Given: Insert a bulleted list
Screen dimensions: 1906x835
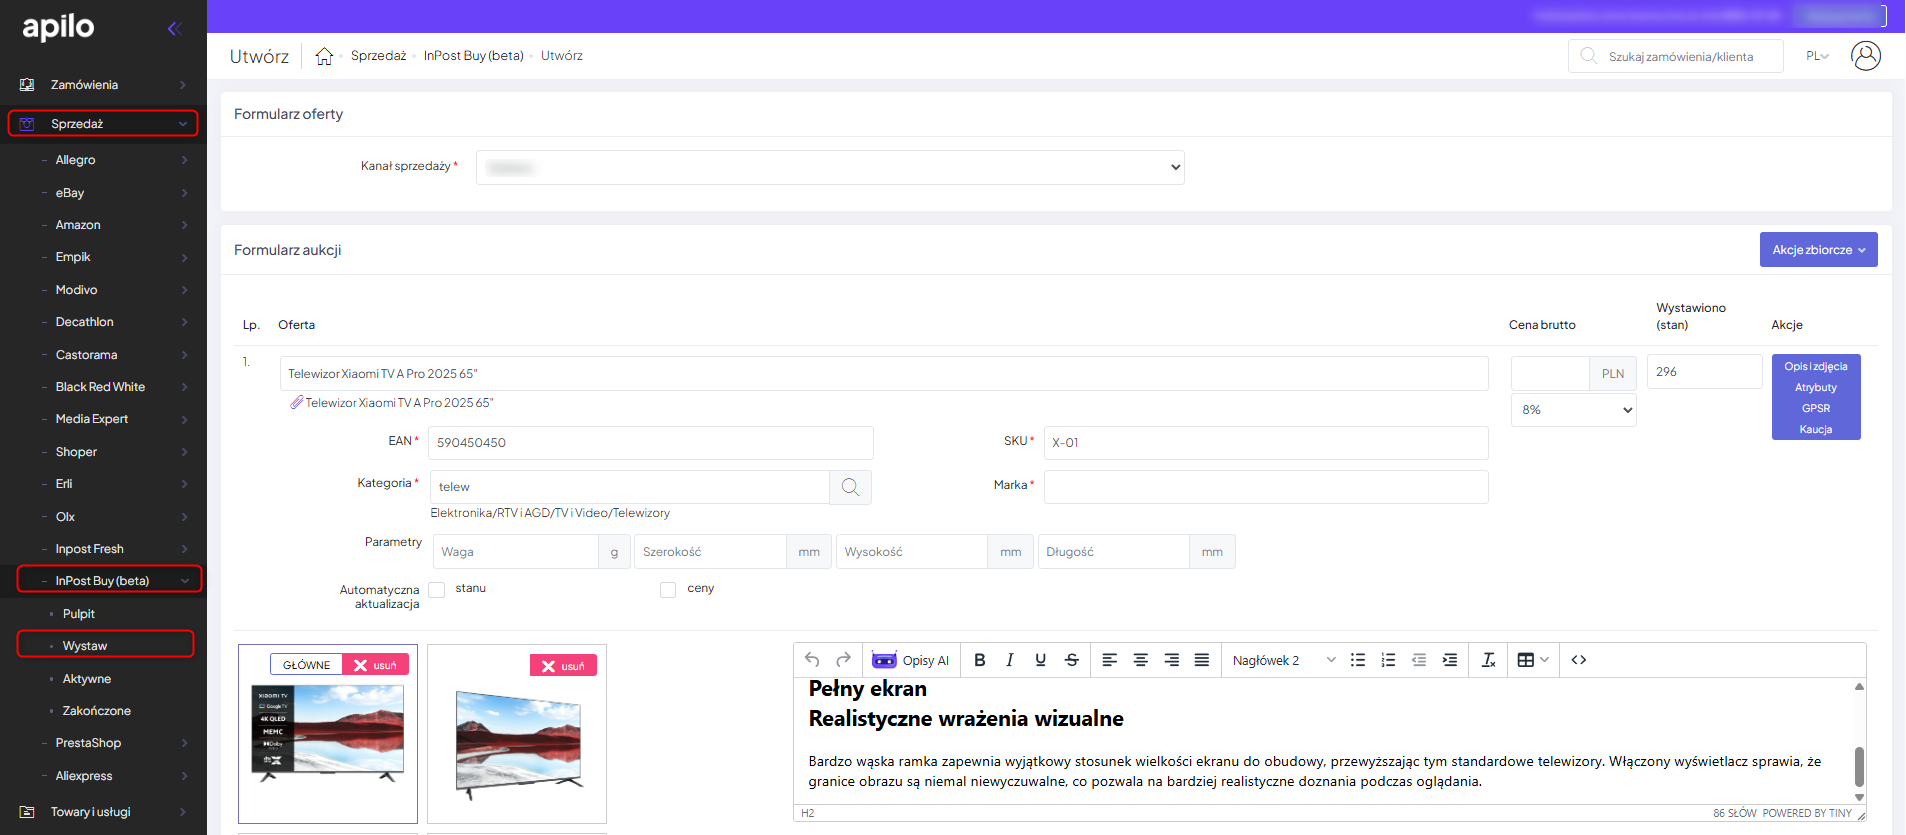Looking at the screenshot, I should (x=1357, y=660).
